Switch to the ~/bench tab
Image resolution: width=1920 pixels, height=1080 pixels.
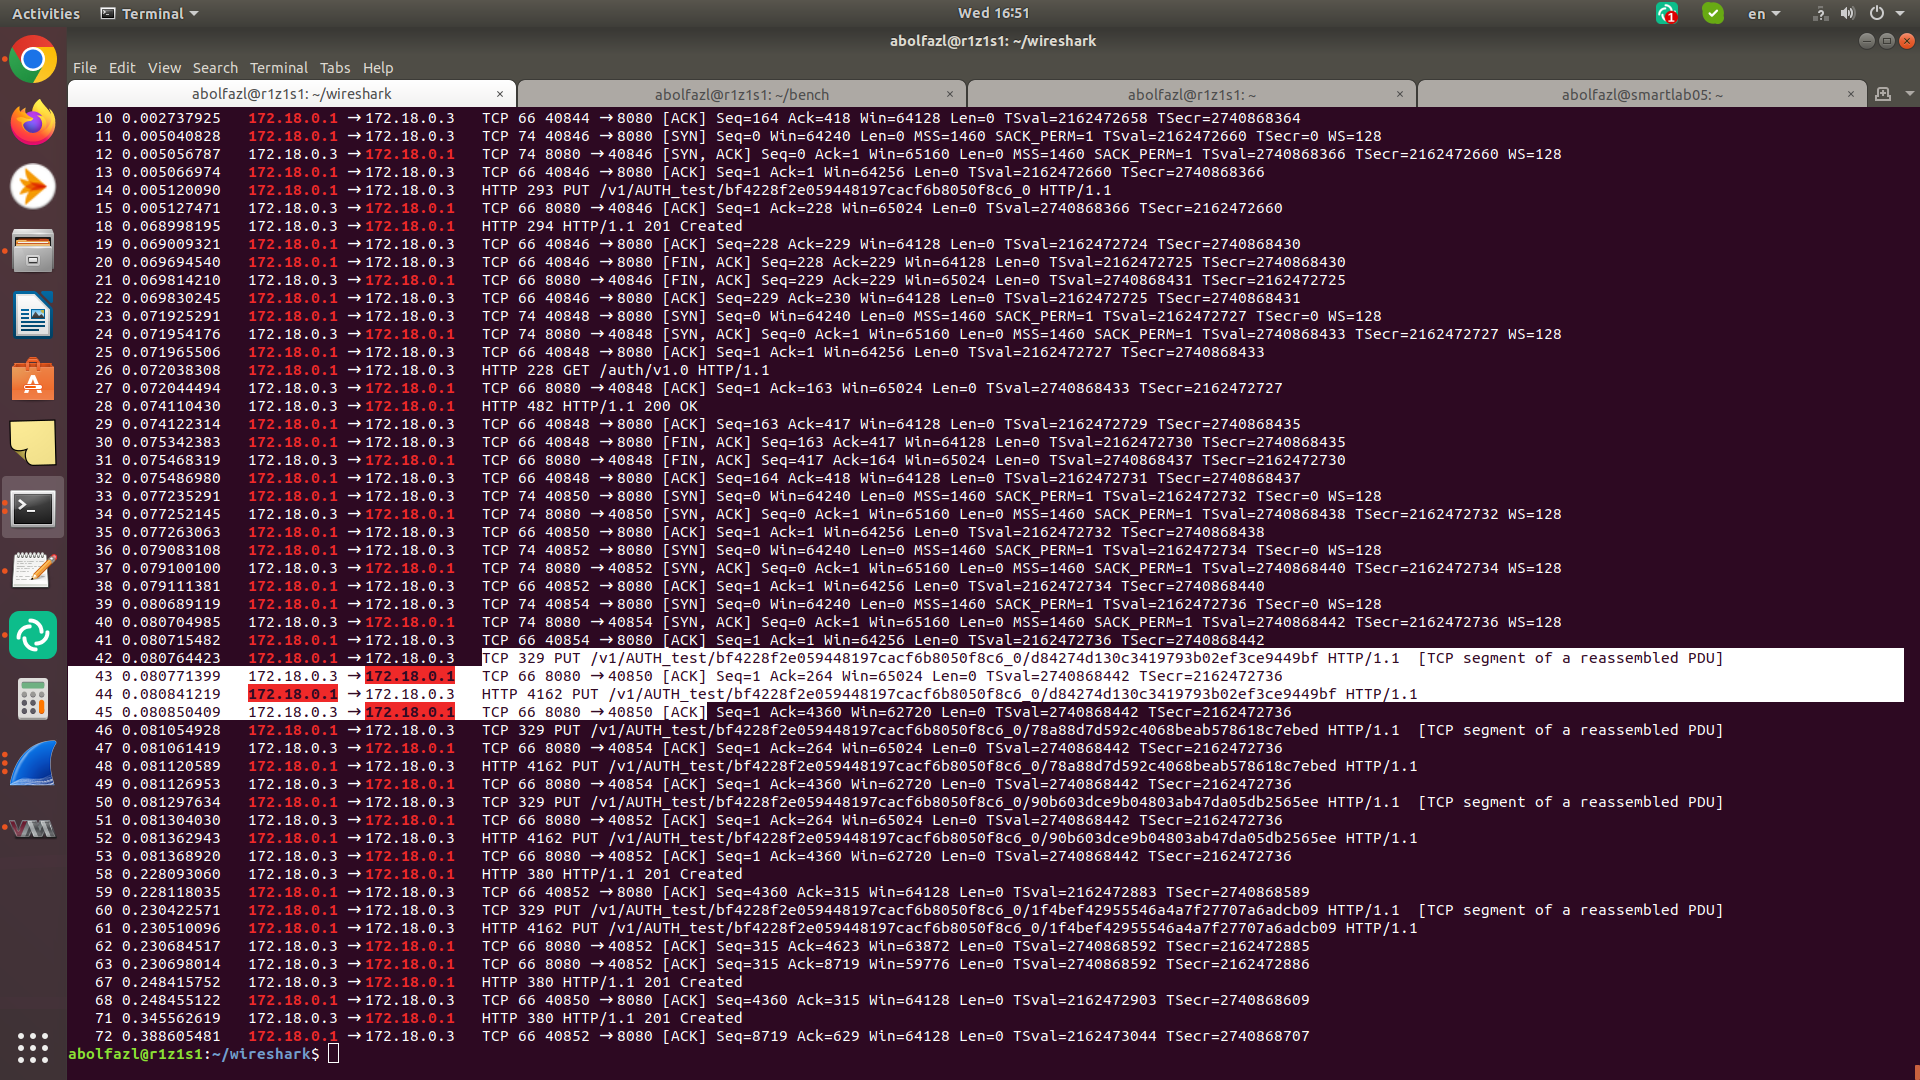click(741, 94)
